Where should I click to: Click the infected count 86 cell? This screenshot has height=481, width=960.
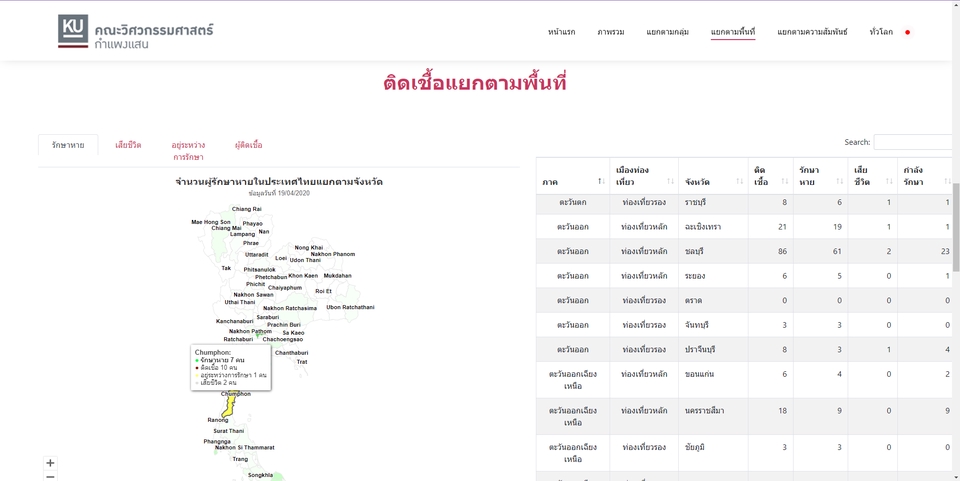[770, 251]
